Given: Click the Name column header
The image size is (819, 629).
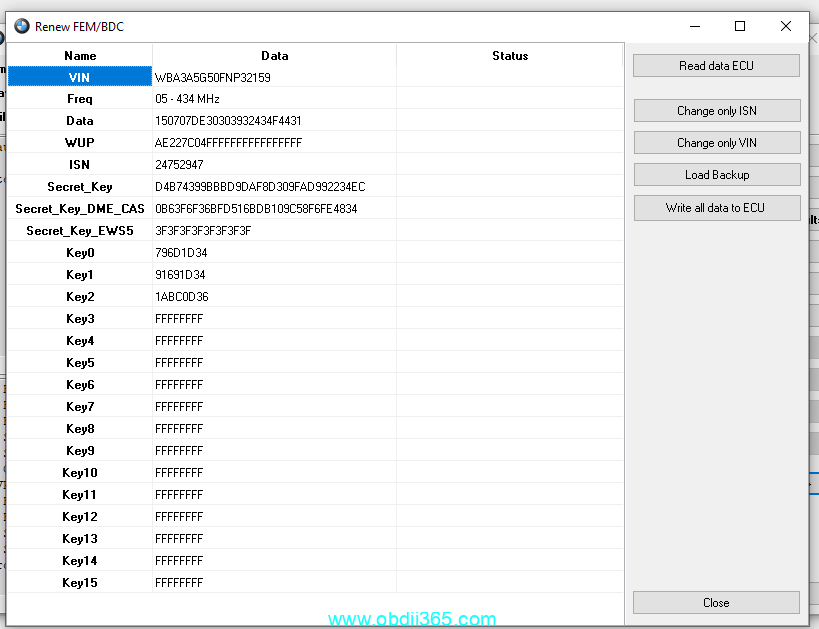Looking at the screenshot, I should pos(80,56).
